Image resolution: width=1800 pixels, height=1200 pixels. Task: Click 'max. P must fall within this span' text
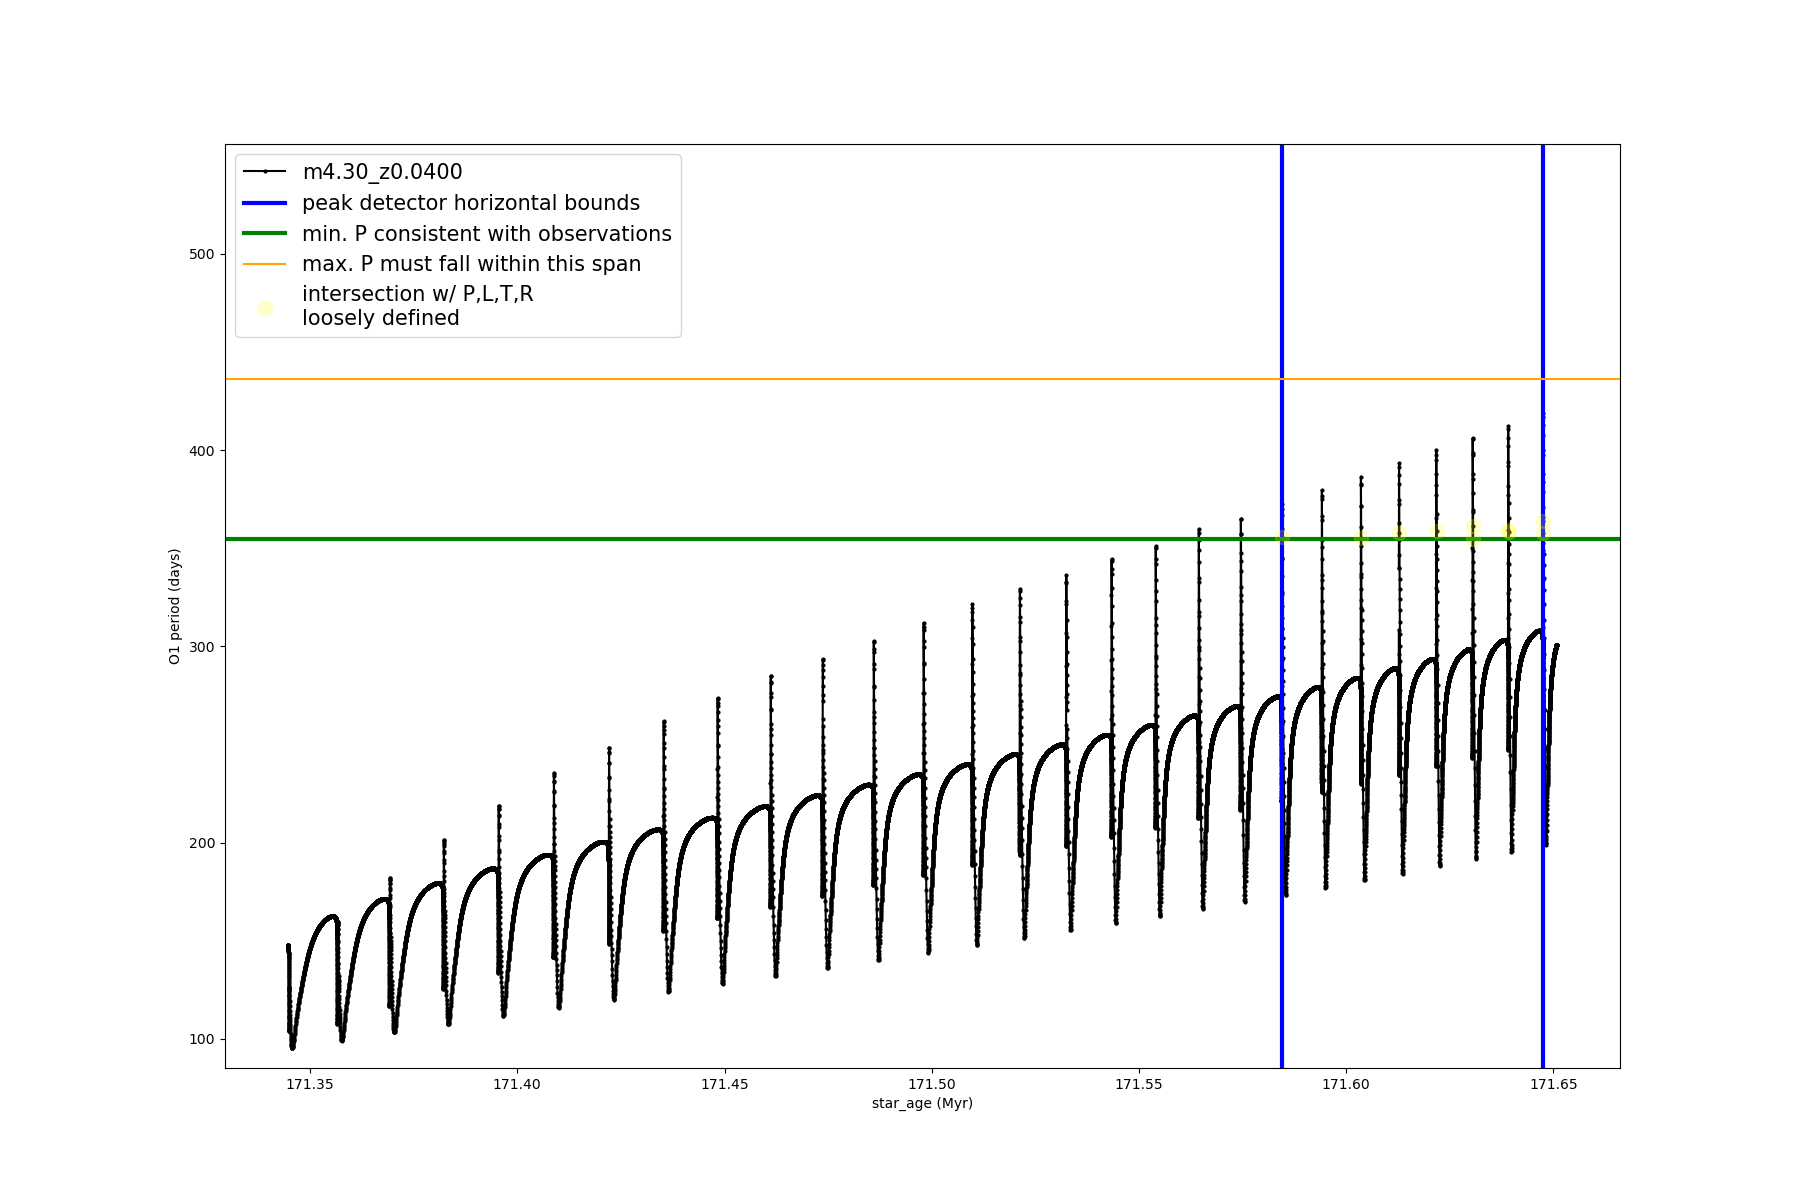(x=471, y=264)
